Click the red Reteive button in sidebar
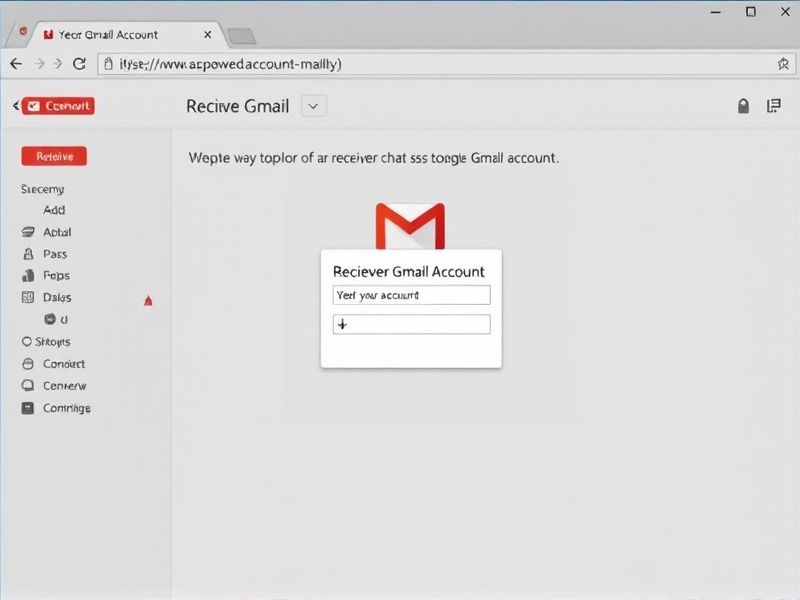Image resolution: width=800 pixels, height=600 pixels. [x=54, y=156]
